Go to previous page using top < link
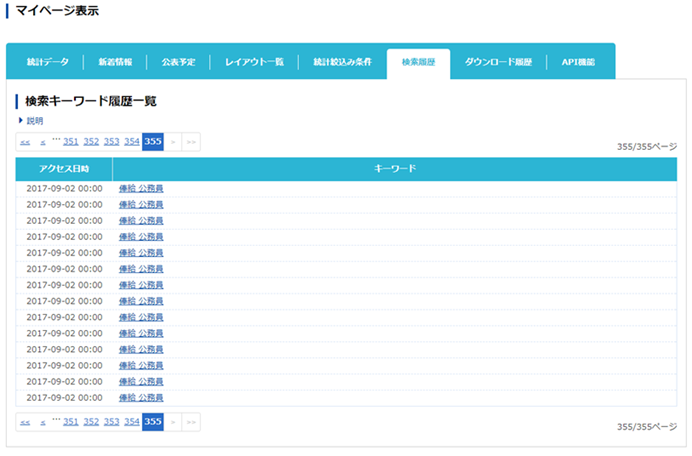The width and height of the screenshot is (692, 456). [43, 142]
